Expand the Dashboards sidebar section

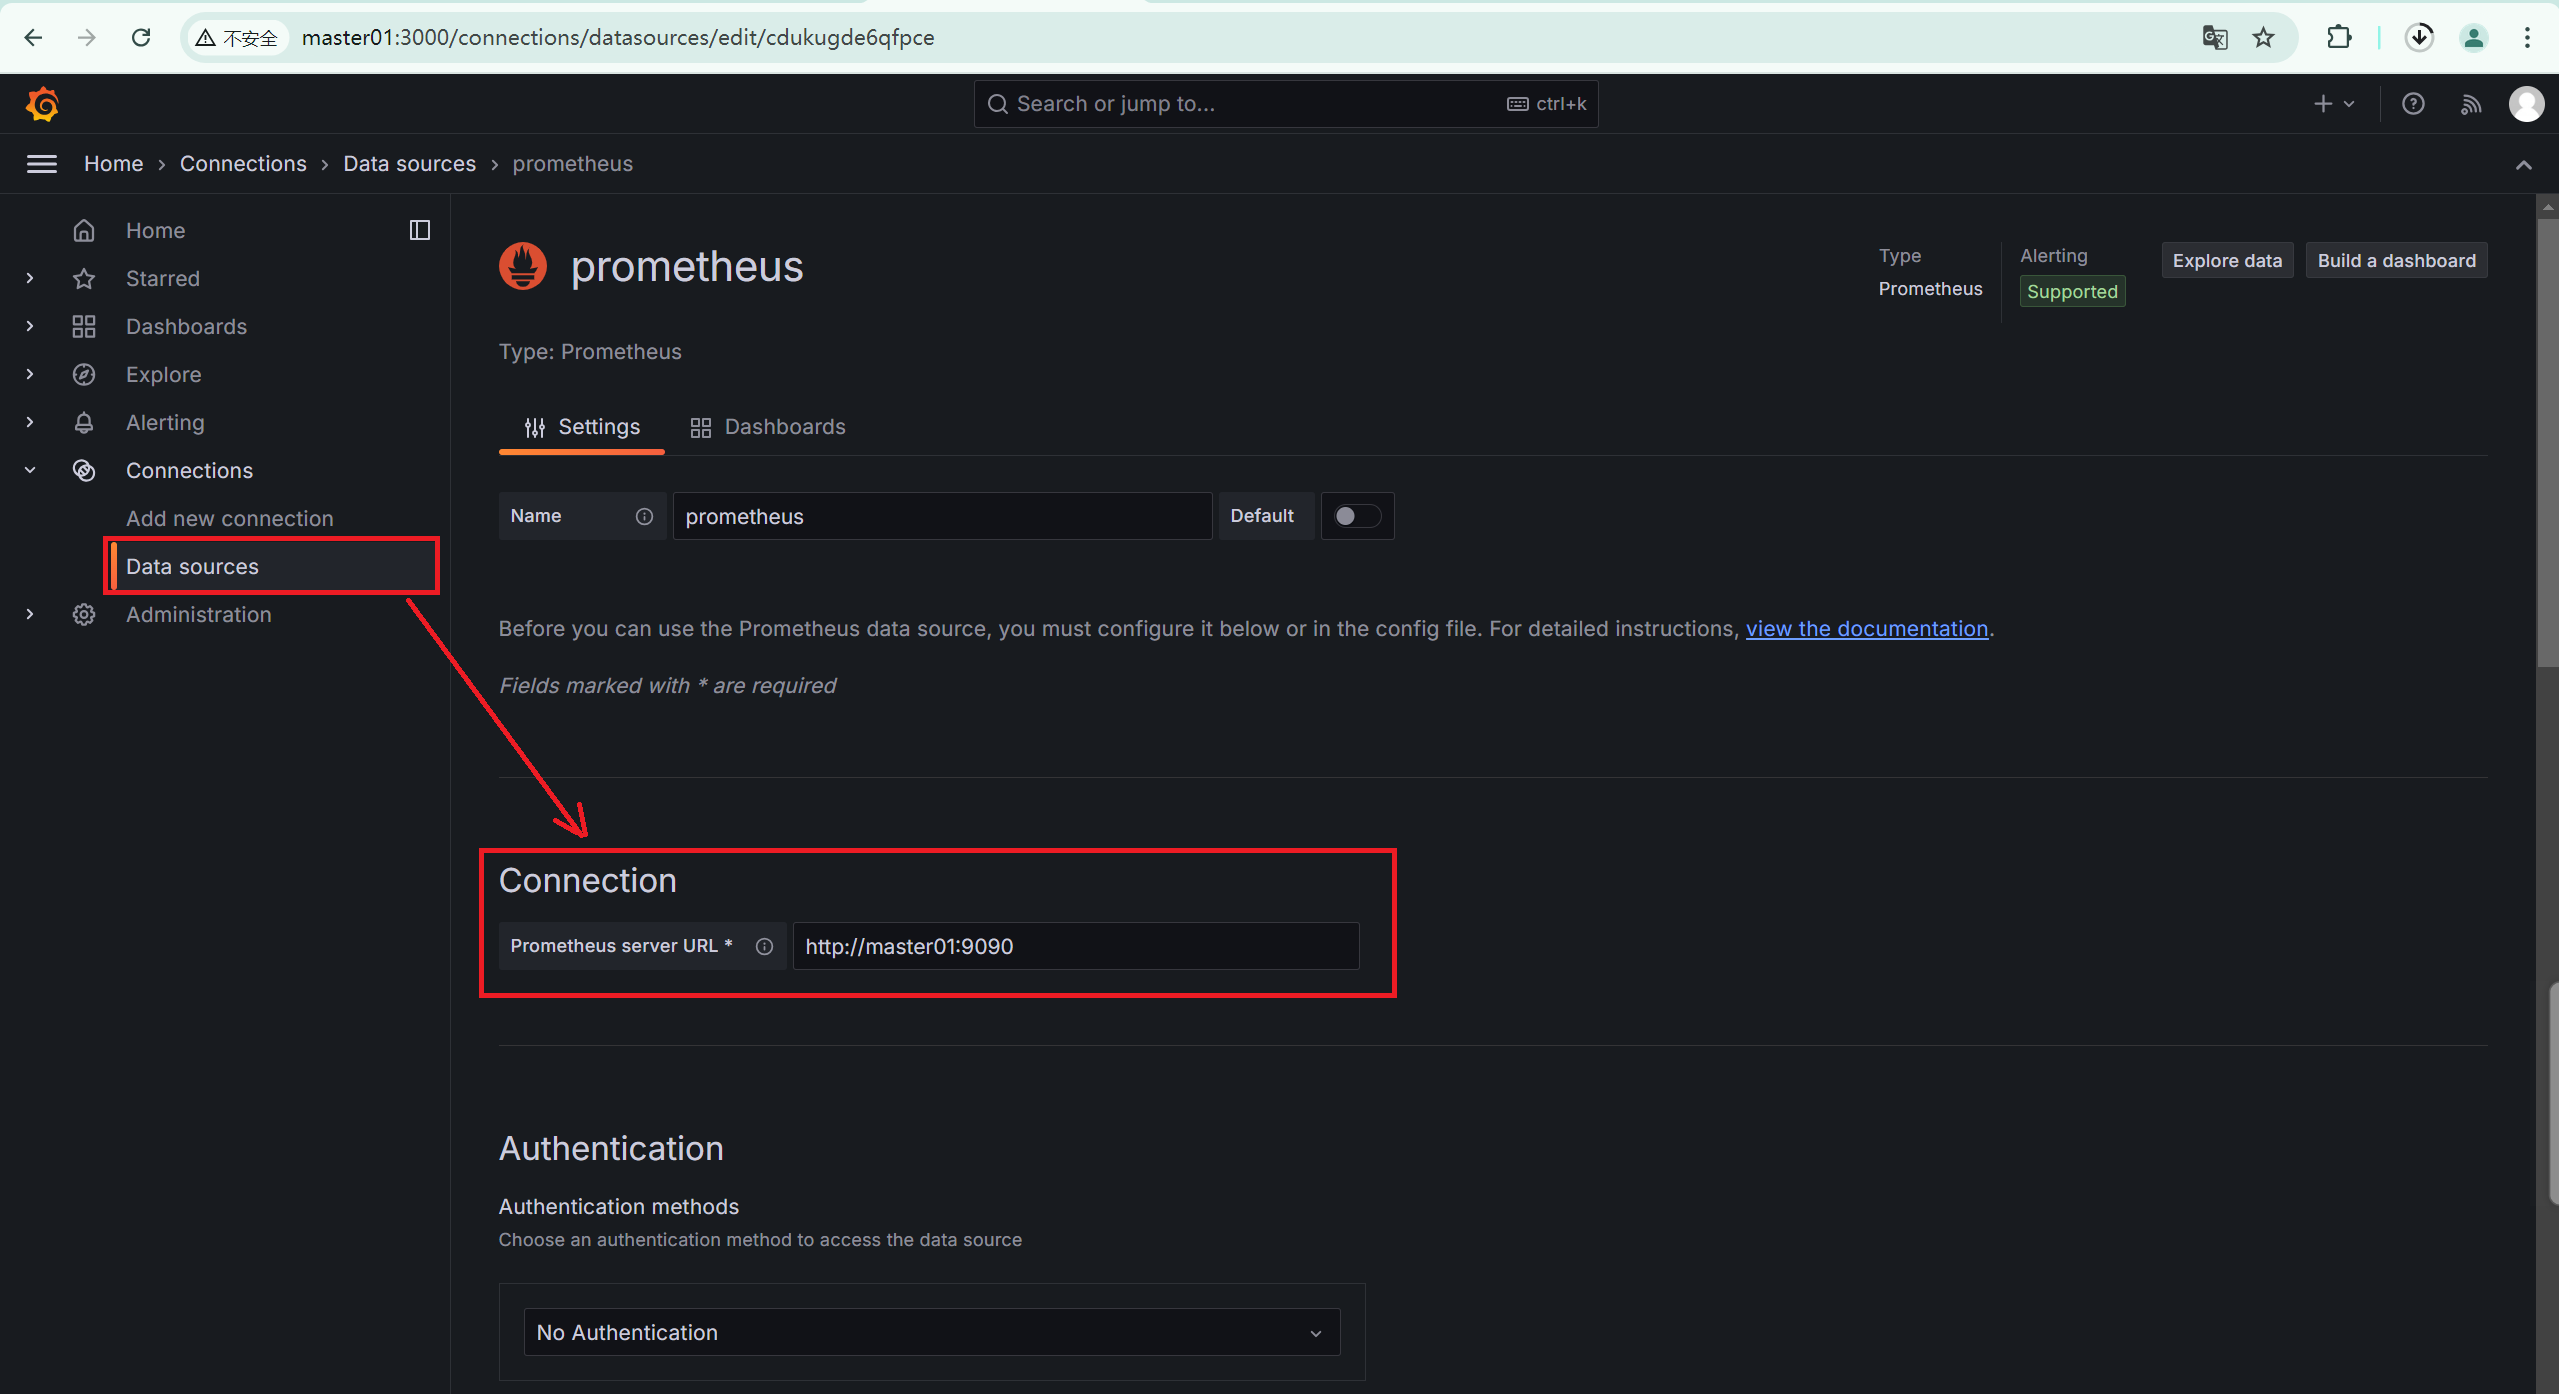click(x=30, y=326)
